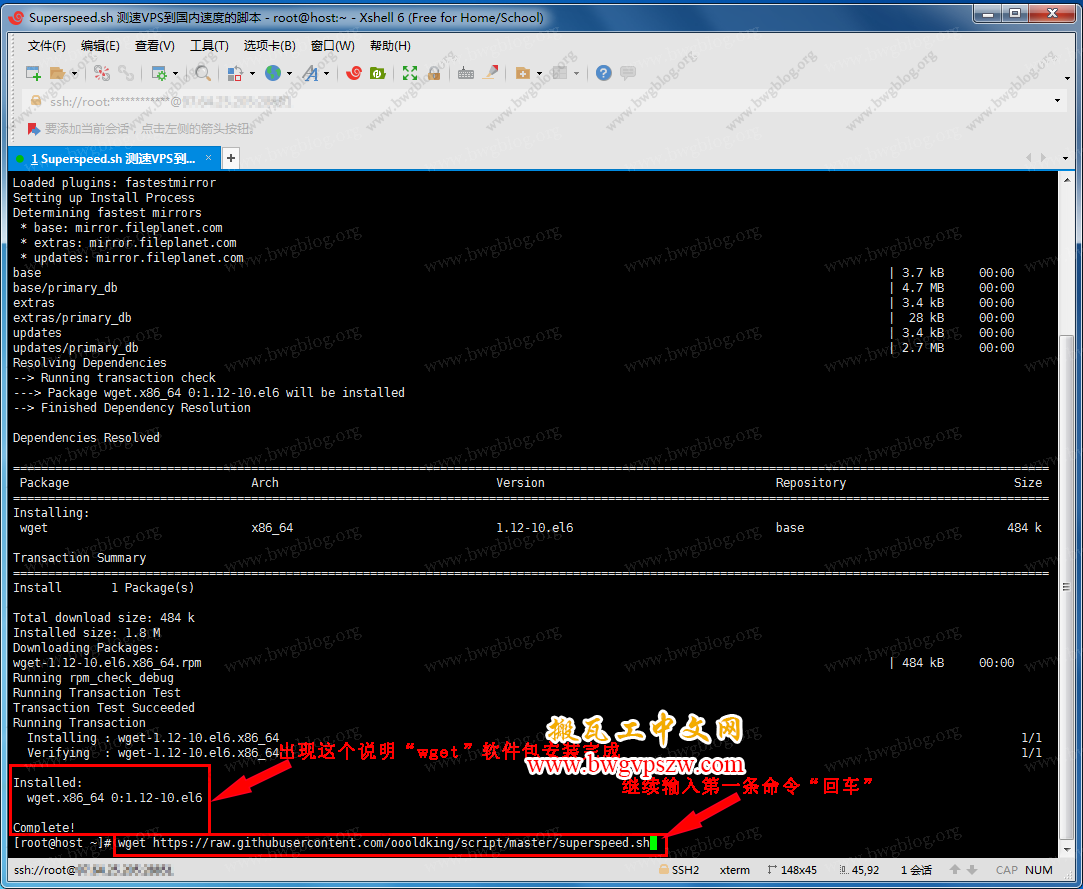Expand the new folder icon dropdown arrow
Image resolution: width=1083 pixels, height=889 pixels.
(x=539, y=73)
